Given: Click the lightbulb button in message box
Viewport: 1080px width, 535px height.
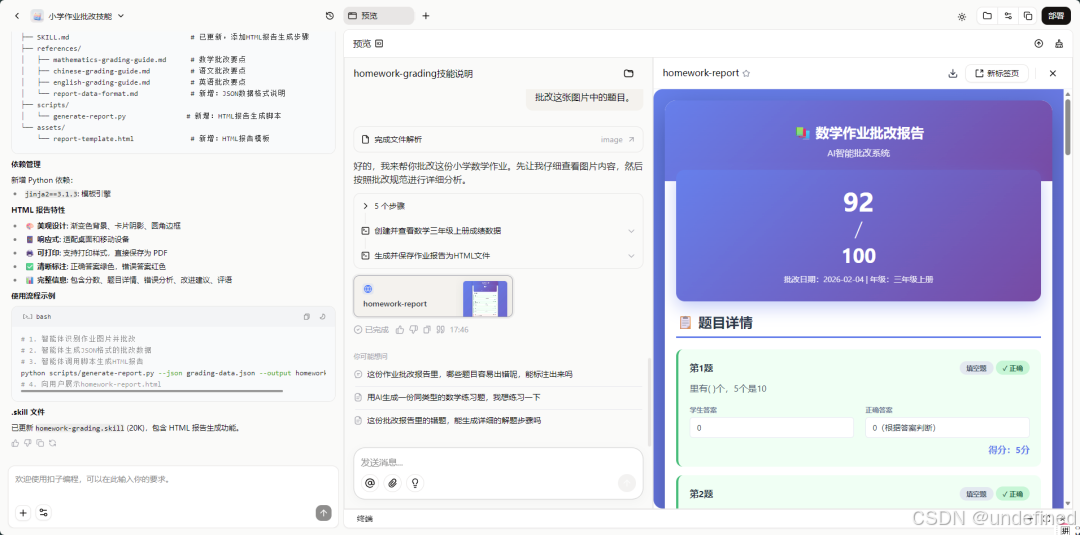Looking at the screenshot, I should tap(415, 483).
